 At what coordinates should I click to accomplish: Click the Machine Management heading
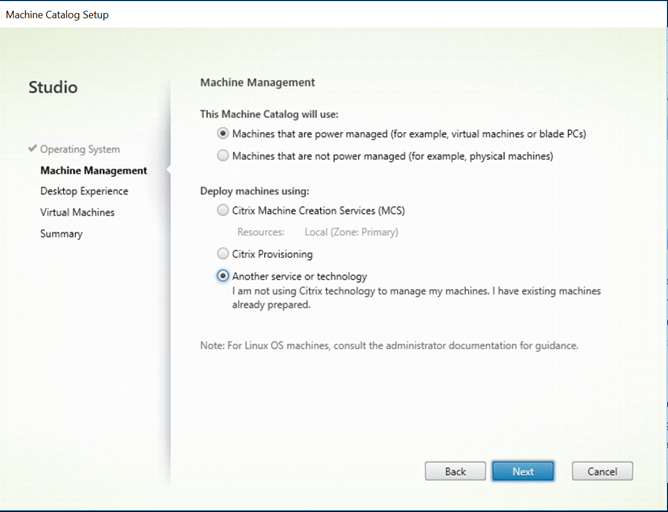click(258, 82)
